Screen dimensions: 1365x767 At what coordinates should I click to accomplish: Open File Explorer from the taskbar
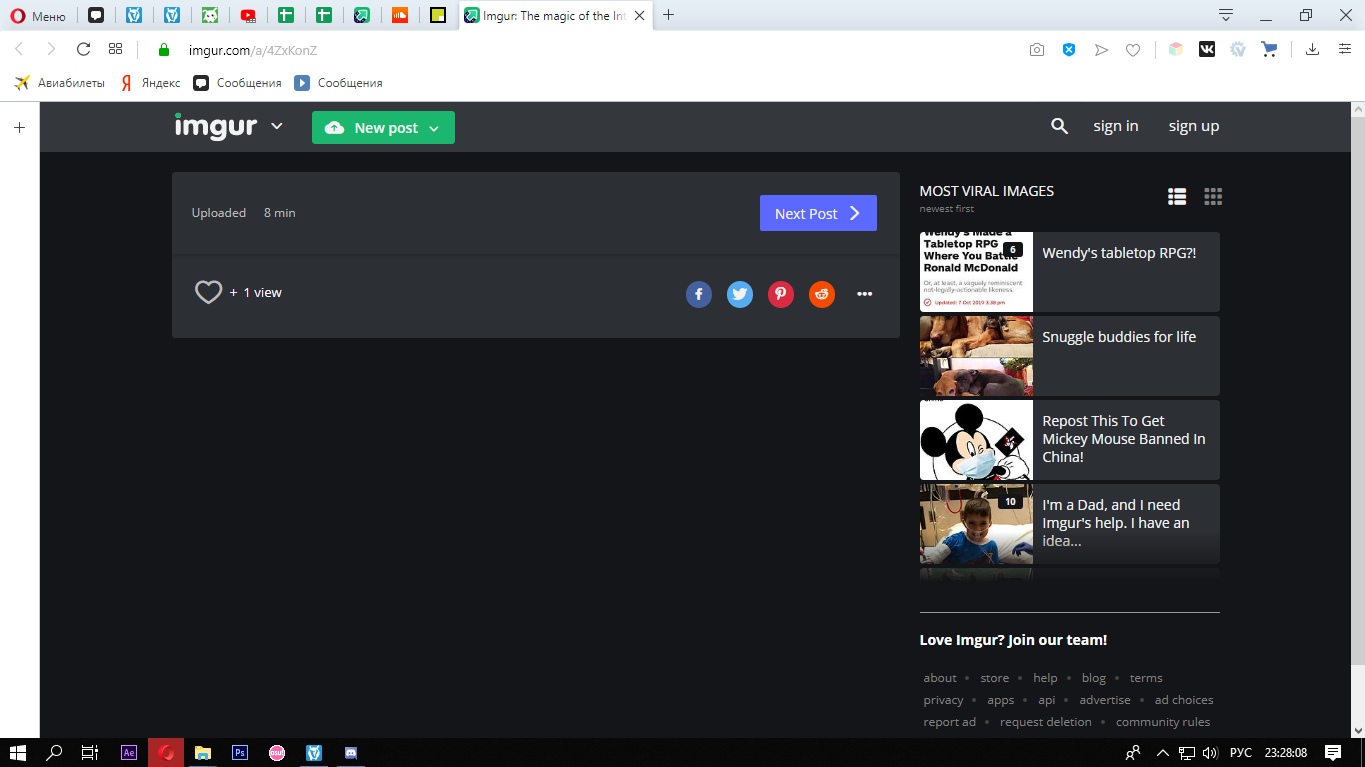pos(203,752)
